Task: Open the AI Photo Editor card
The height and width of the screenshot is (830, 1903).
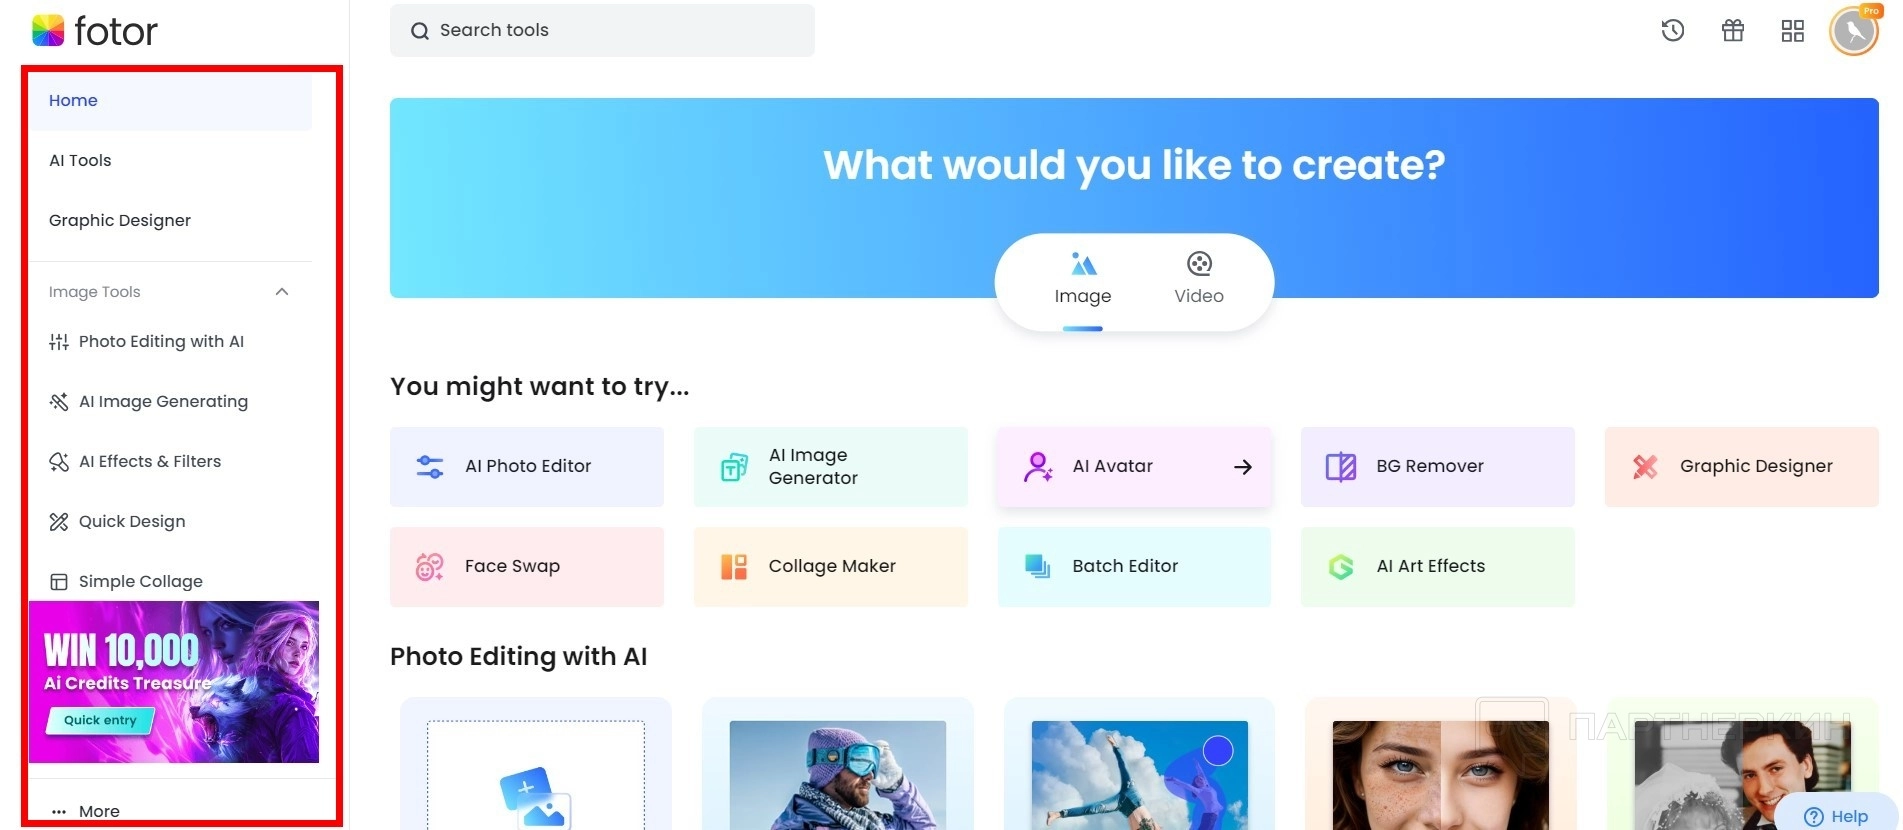Action: (527, 467)
